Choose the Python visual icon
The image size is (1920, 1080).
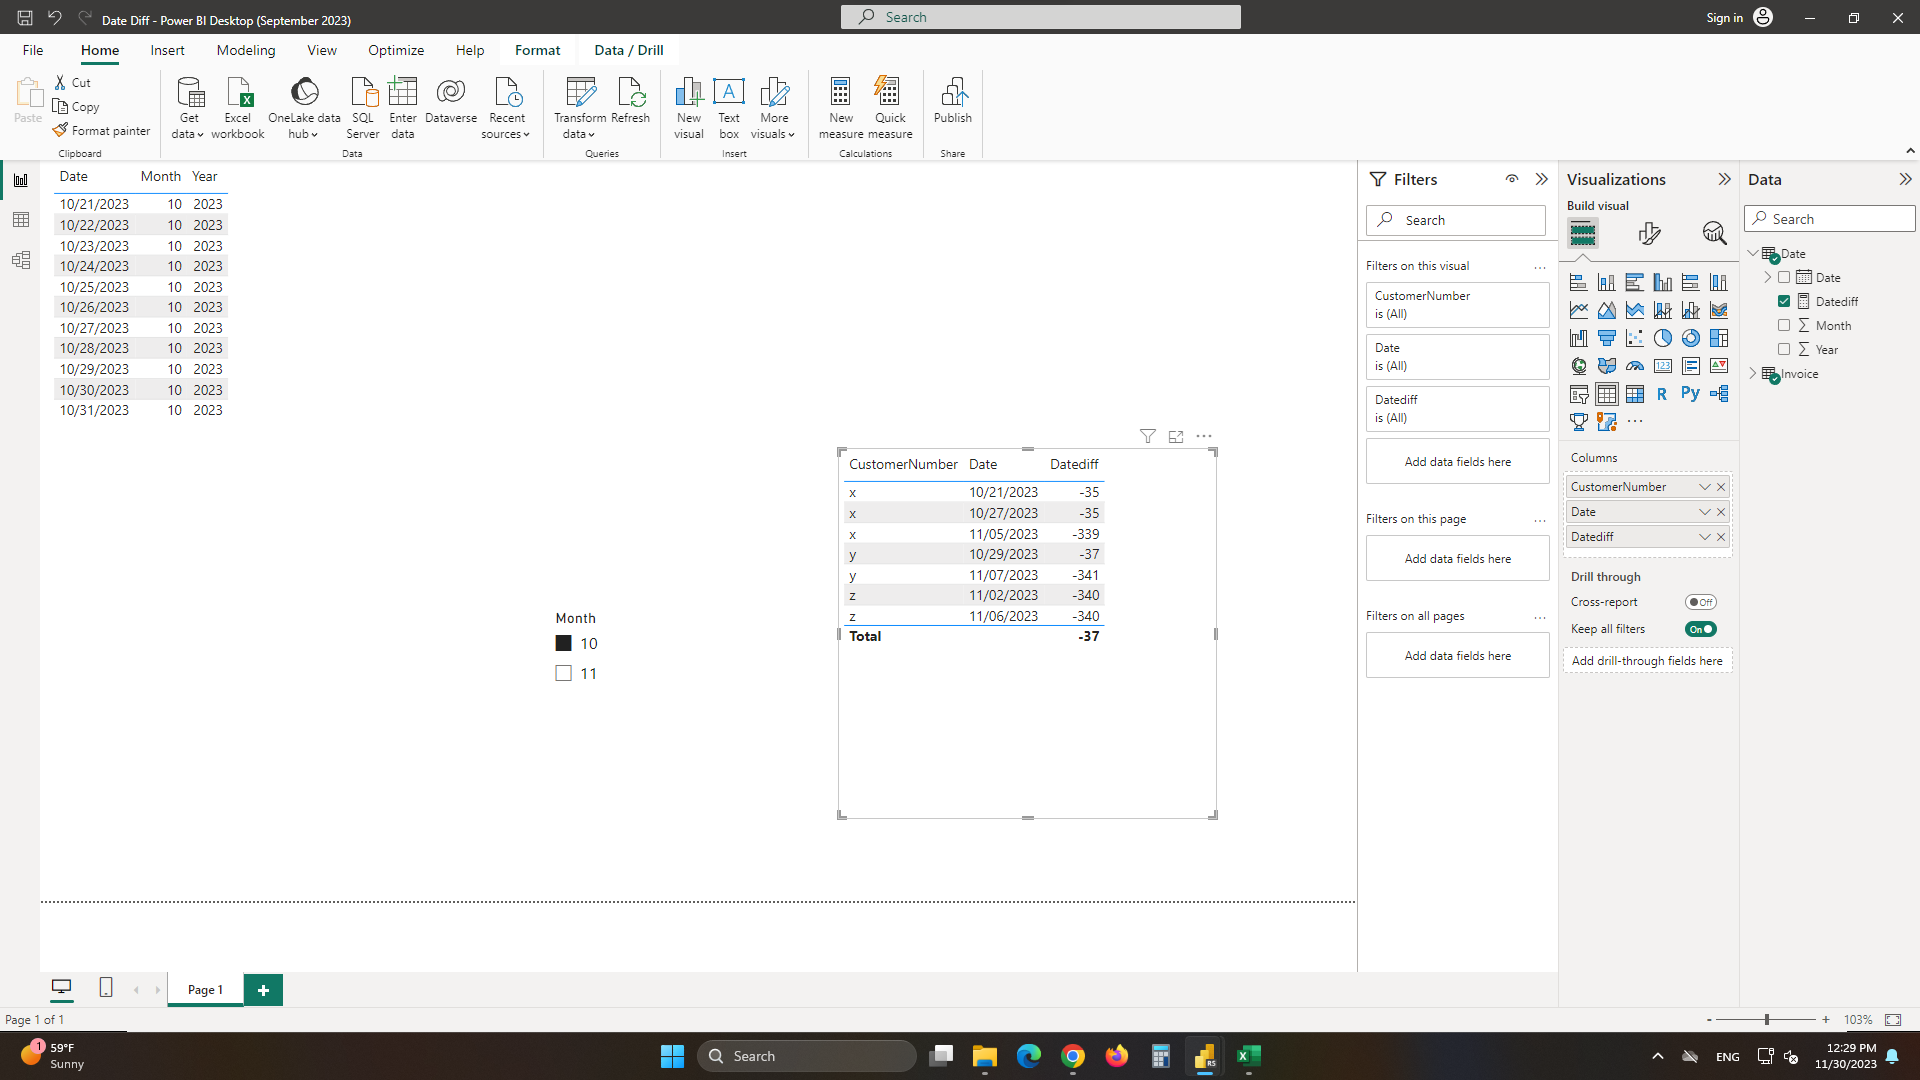[x=1690, y=394]
